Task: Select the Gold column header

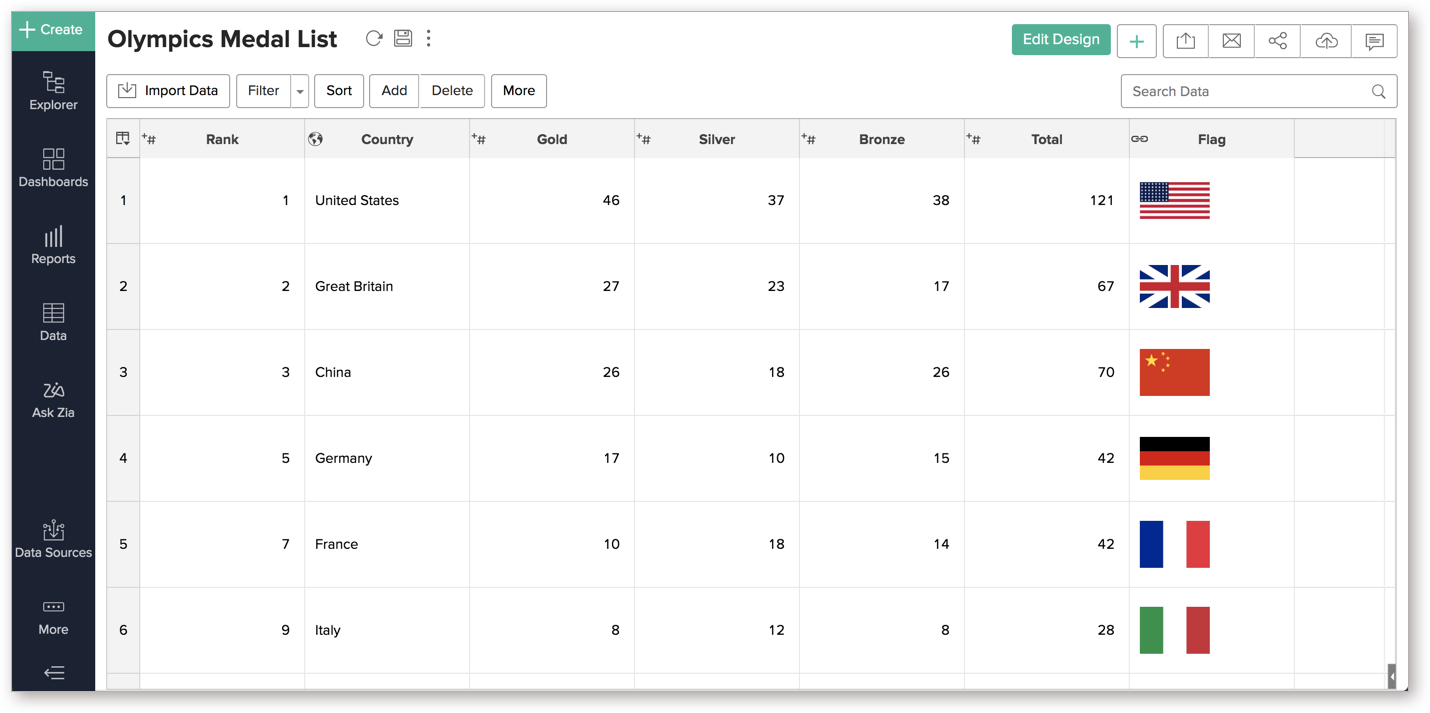Action: (x=552, y=139)
